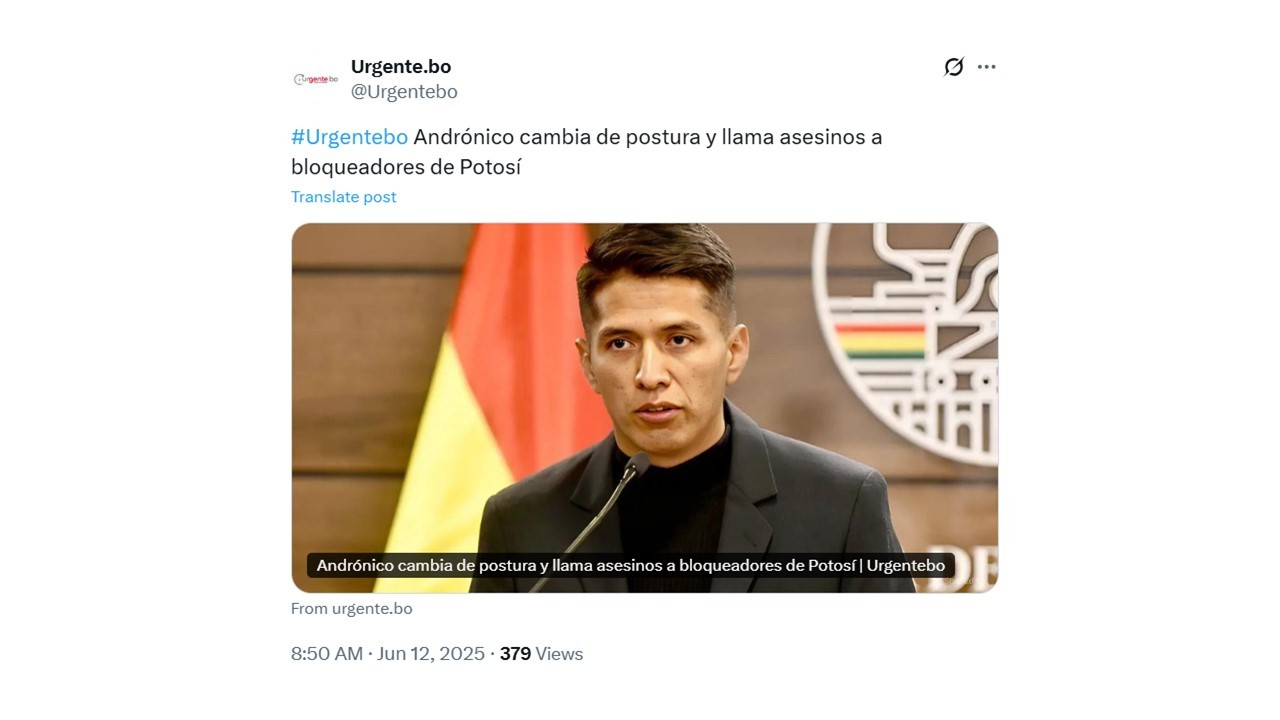The width and height of the screenshot is (1280, 720).
Task: Open the article photo card
Action: click(645, 408)
